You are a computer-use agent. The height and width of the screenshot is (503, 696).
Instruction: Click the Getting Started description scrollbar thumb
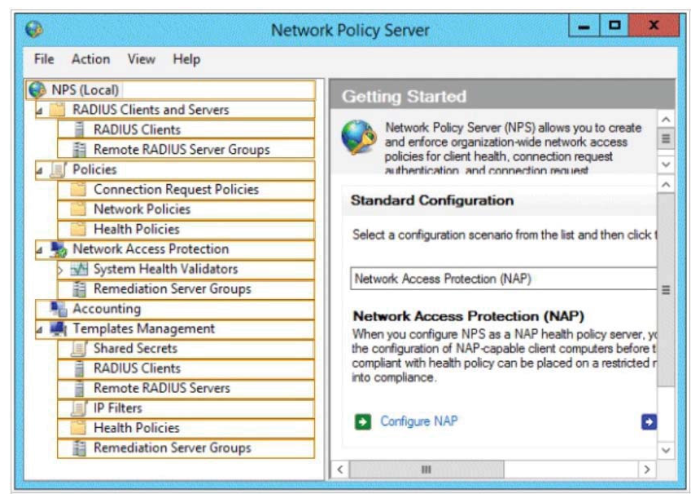coord(666,139)
